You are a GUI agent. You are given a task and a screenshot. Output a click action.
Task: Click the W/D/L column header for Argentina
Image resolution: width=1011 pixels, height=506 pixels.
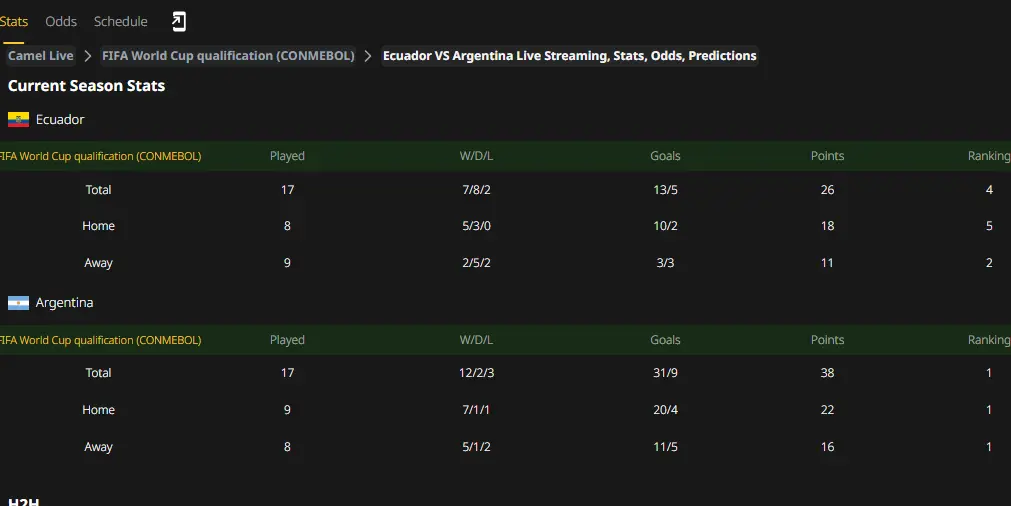[x=476, y=340]
